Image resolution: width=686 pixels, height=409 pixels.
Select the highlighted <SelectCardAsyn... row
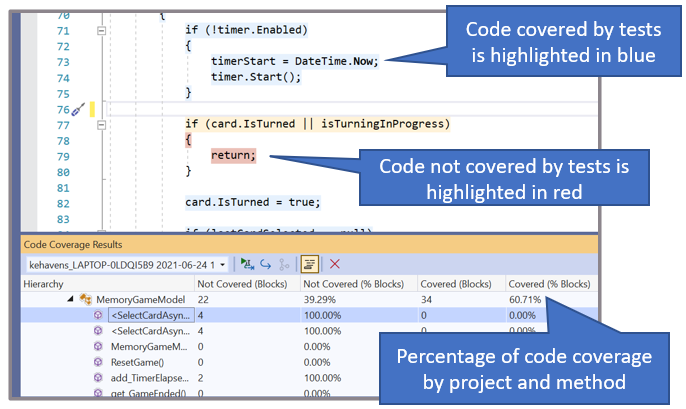[309, 315]
